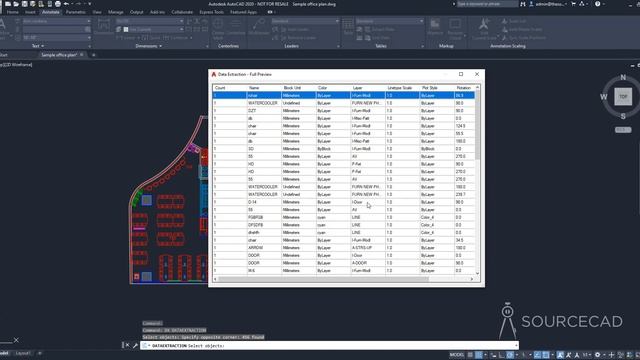Toggle snap mode in status bar
640x360 pixels.
[x=478, y=355]
